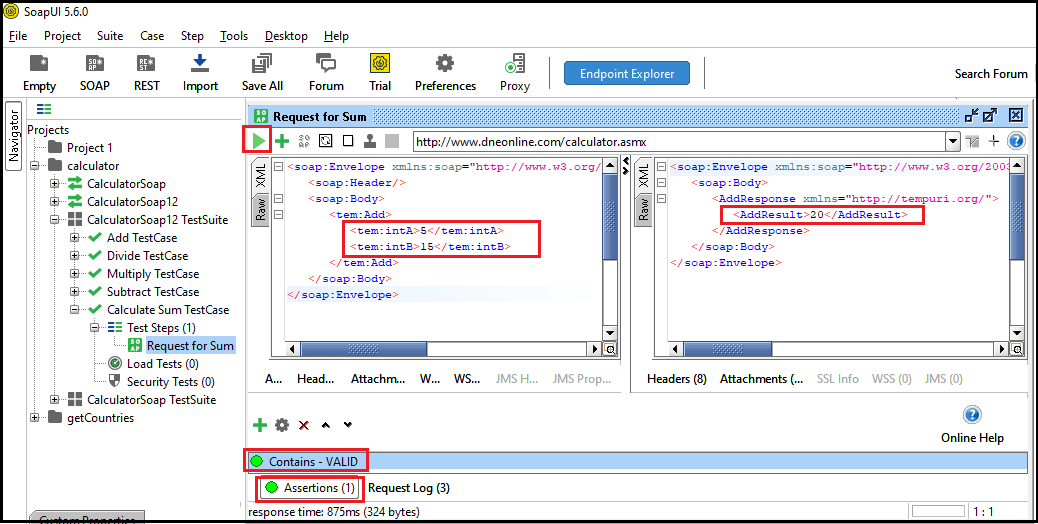Open the Help menu
1038x524 pixels.
click(x=336, y=36)
